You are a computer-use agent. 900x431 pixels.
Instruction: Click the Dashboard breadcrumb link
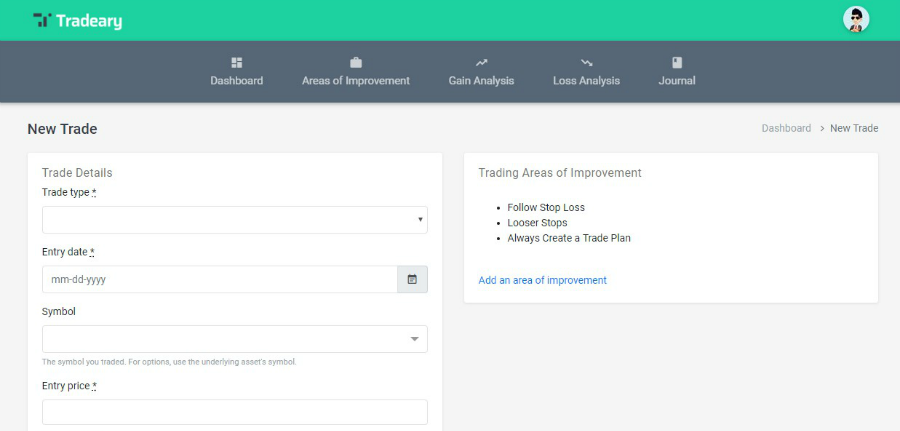[786, 128]
